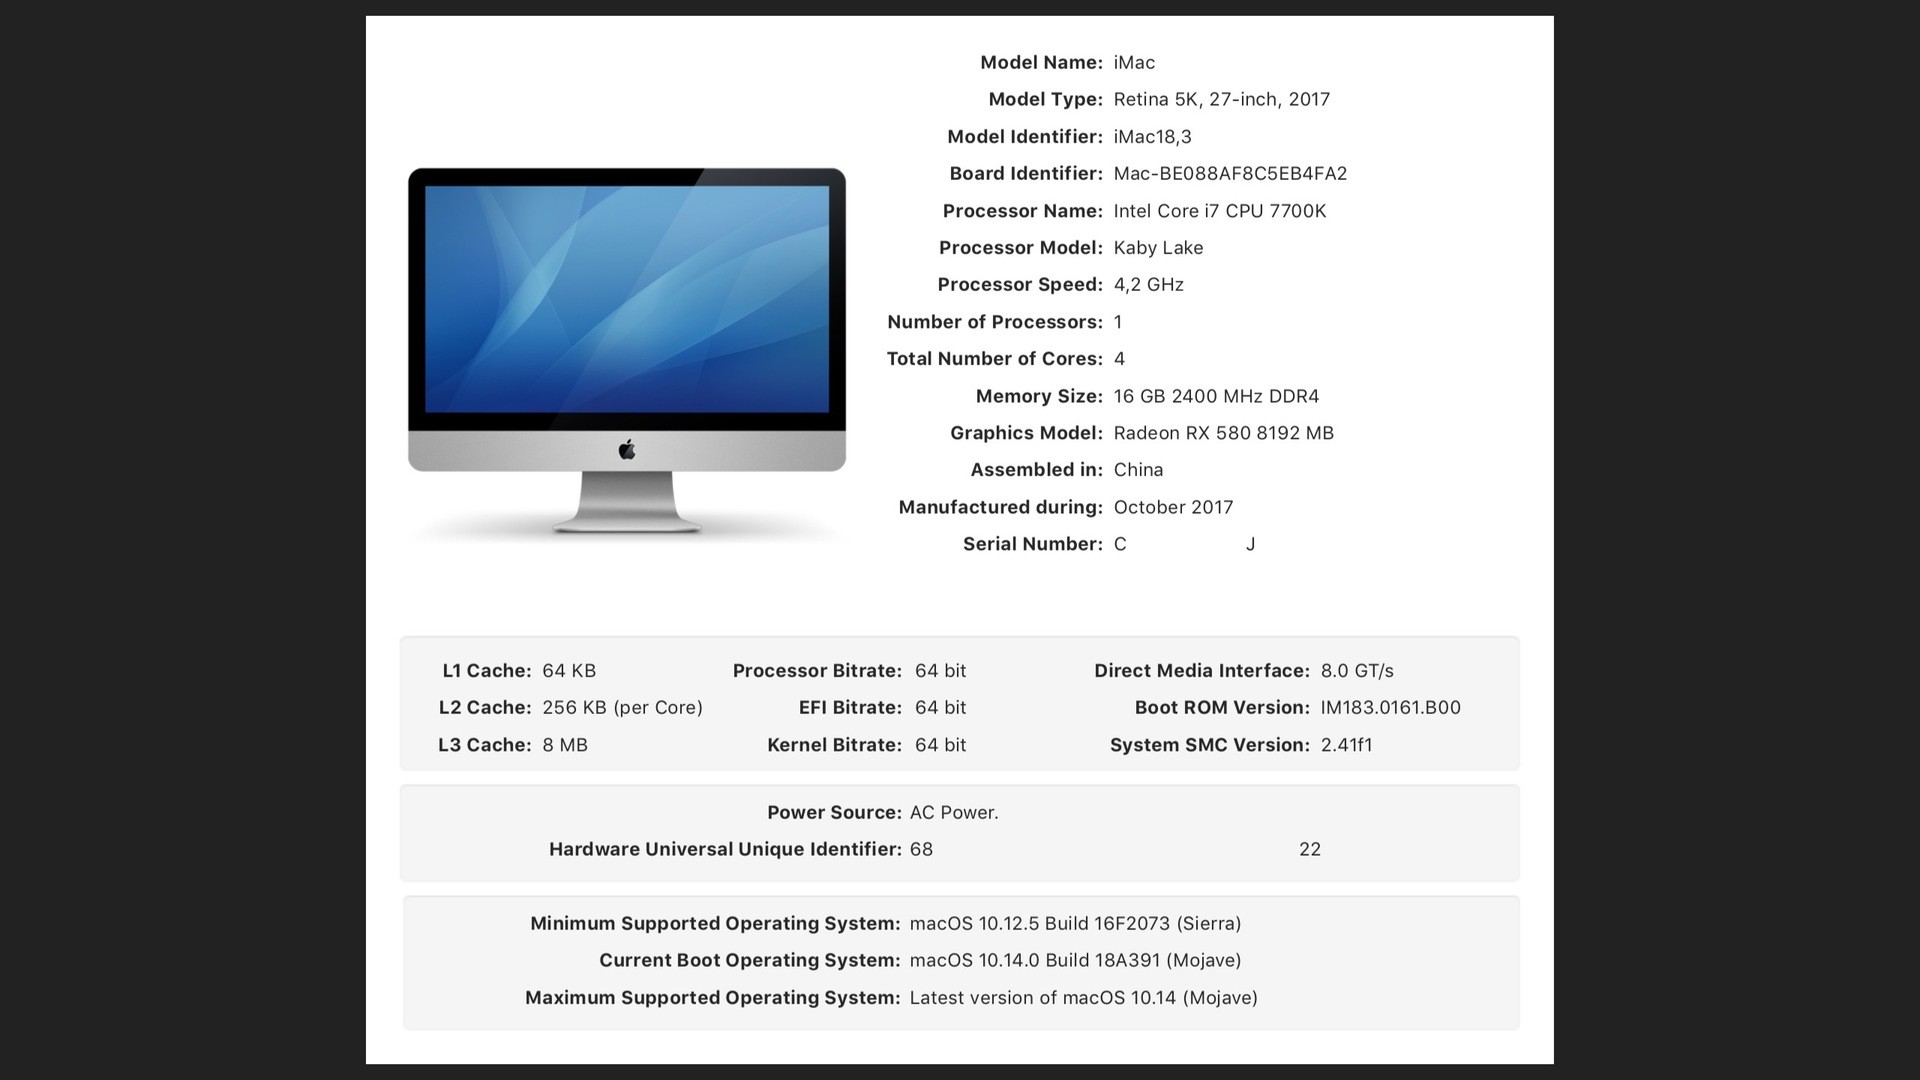Click the "Serial Number:" label
1920x1080 pixels.
tap(1033, 544)
